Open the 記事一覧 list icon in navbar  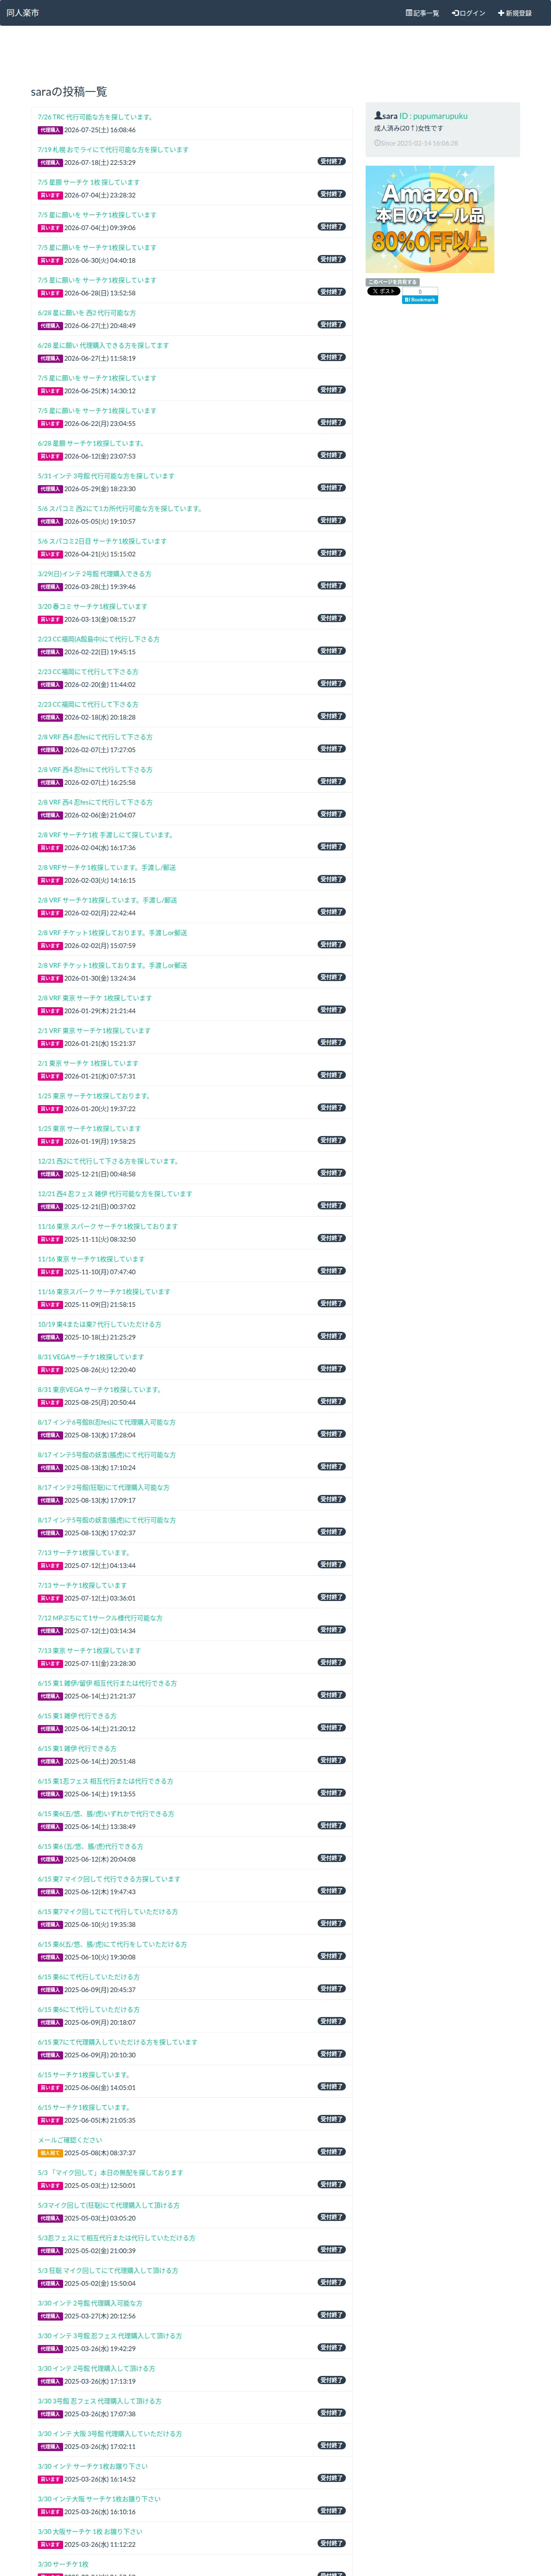click(409, 13)
